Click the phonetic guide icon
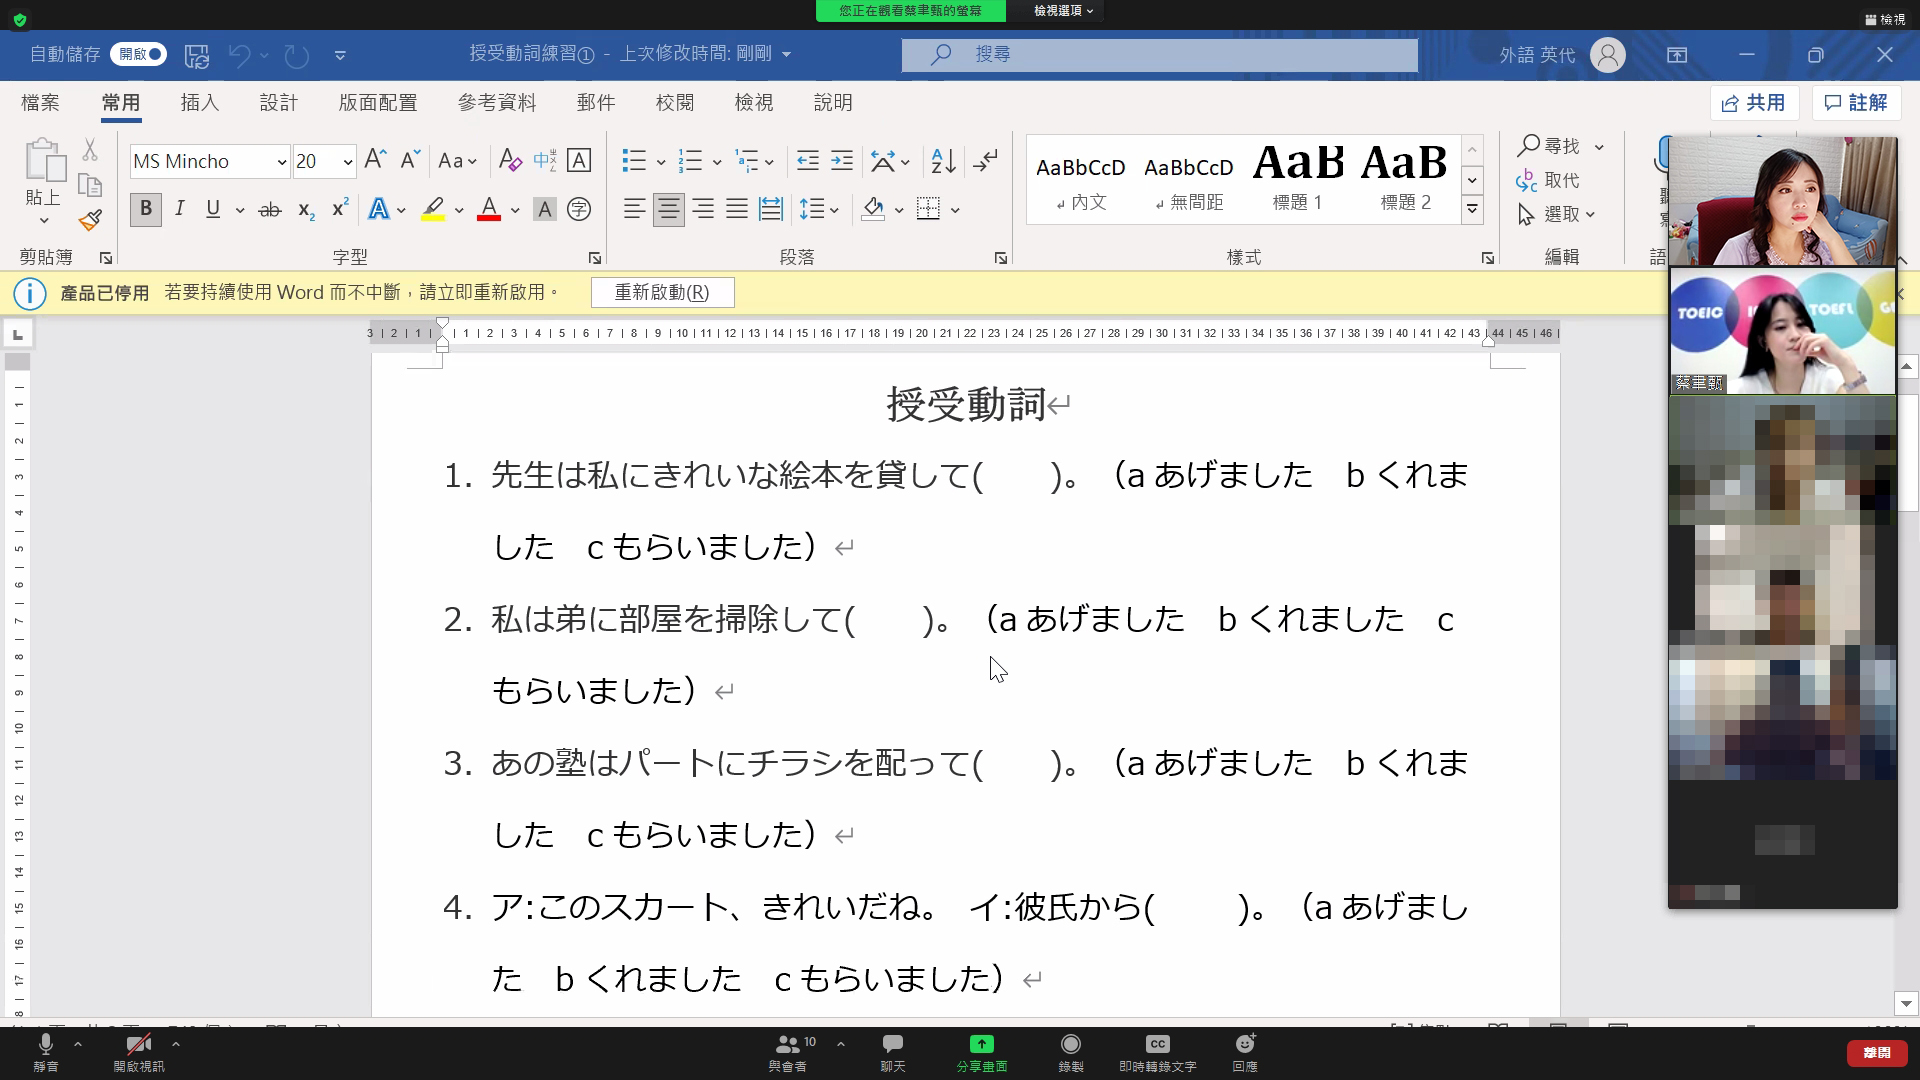This screenshot has height=1080, width=1920. tap(544, 160)
